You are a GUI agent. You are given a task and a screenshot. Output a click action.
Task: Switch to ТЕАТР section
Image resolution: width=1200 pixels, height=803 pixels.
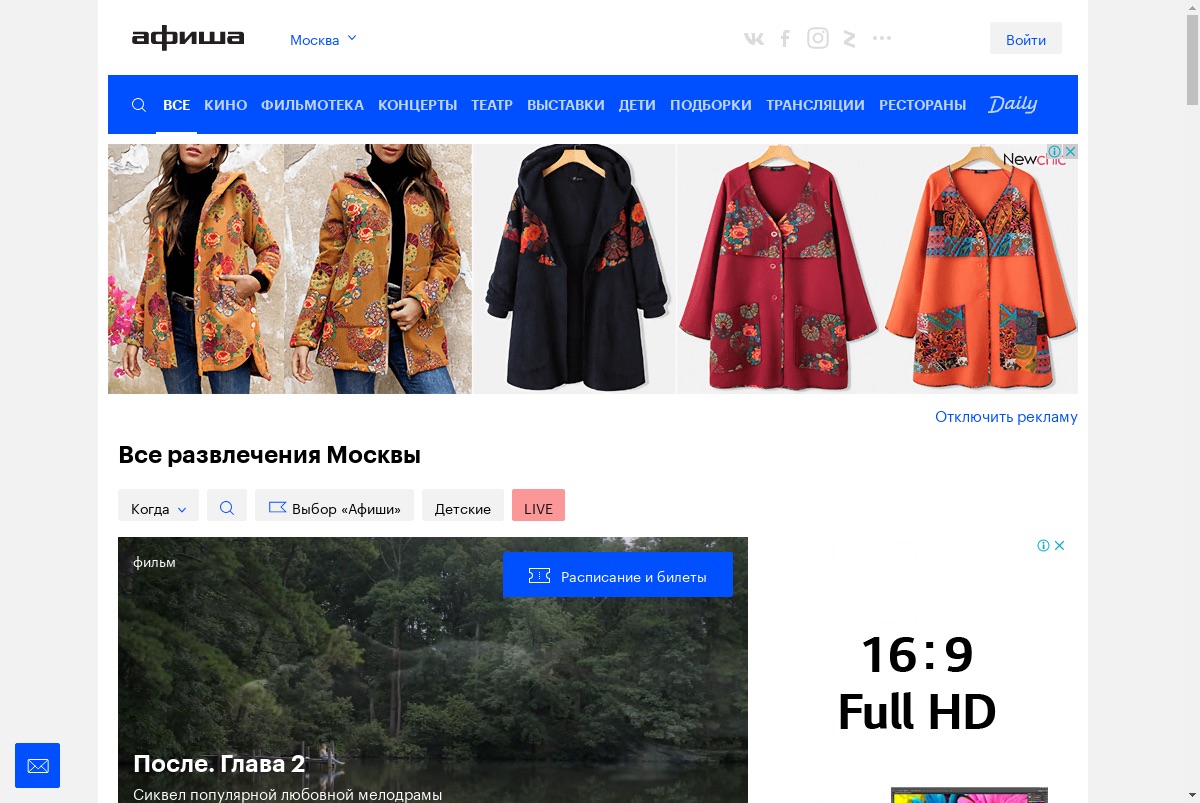(492, 105)
